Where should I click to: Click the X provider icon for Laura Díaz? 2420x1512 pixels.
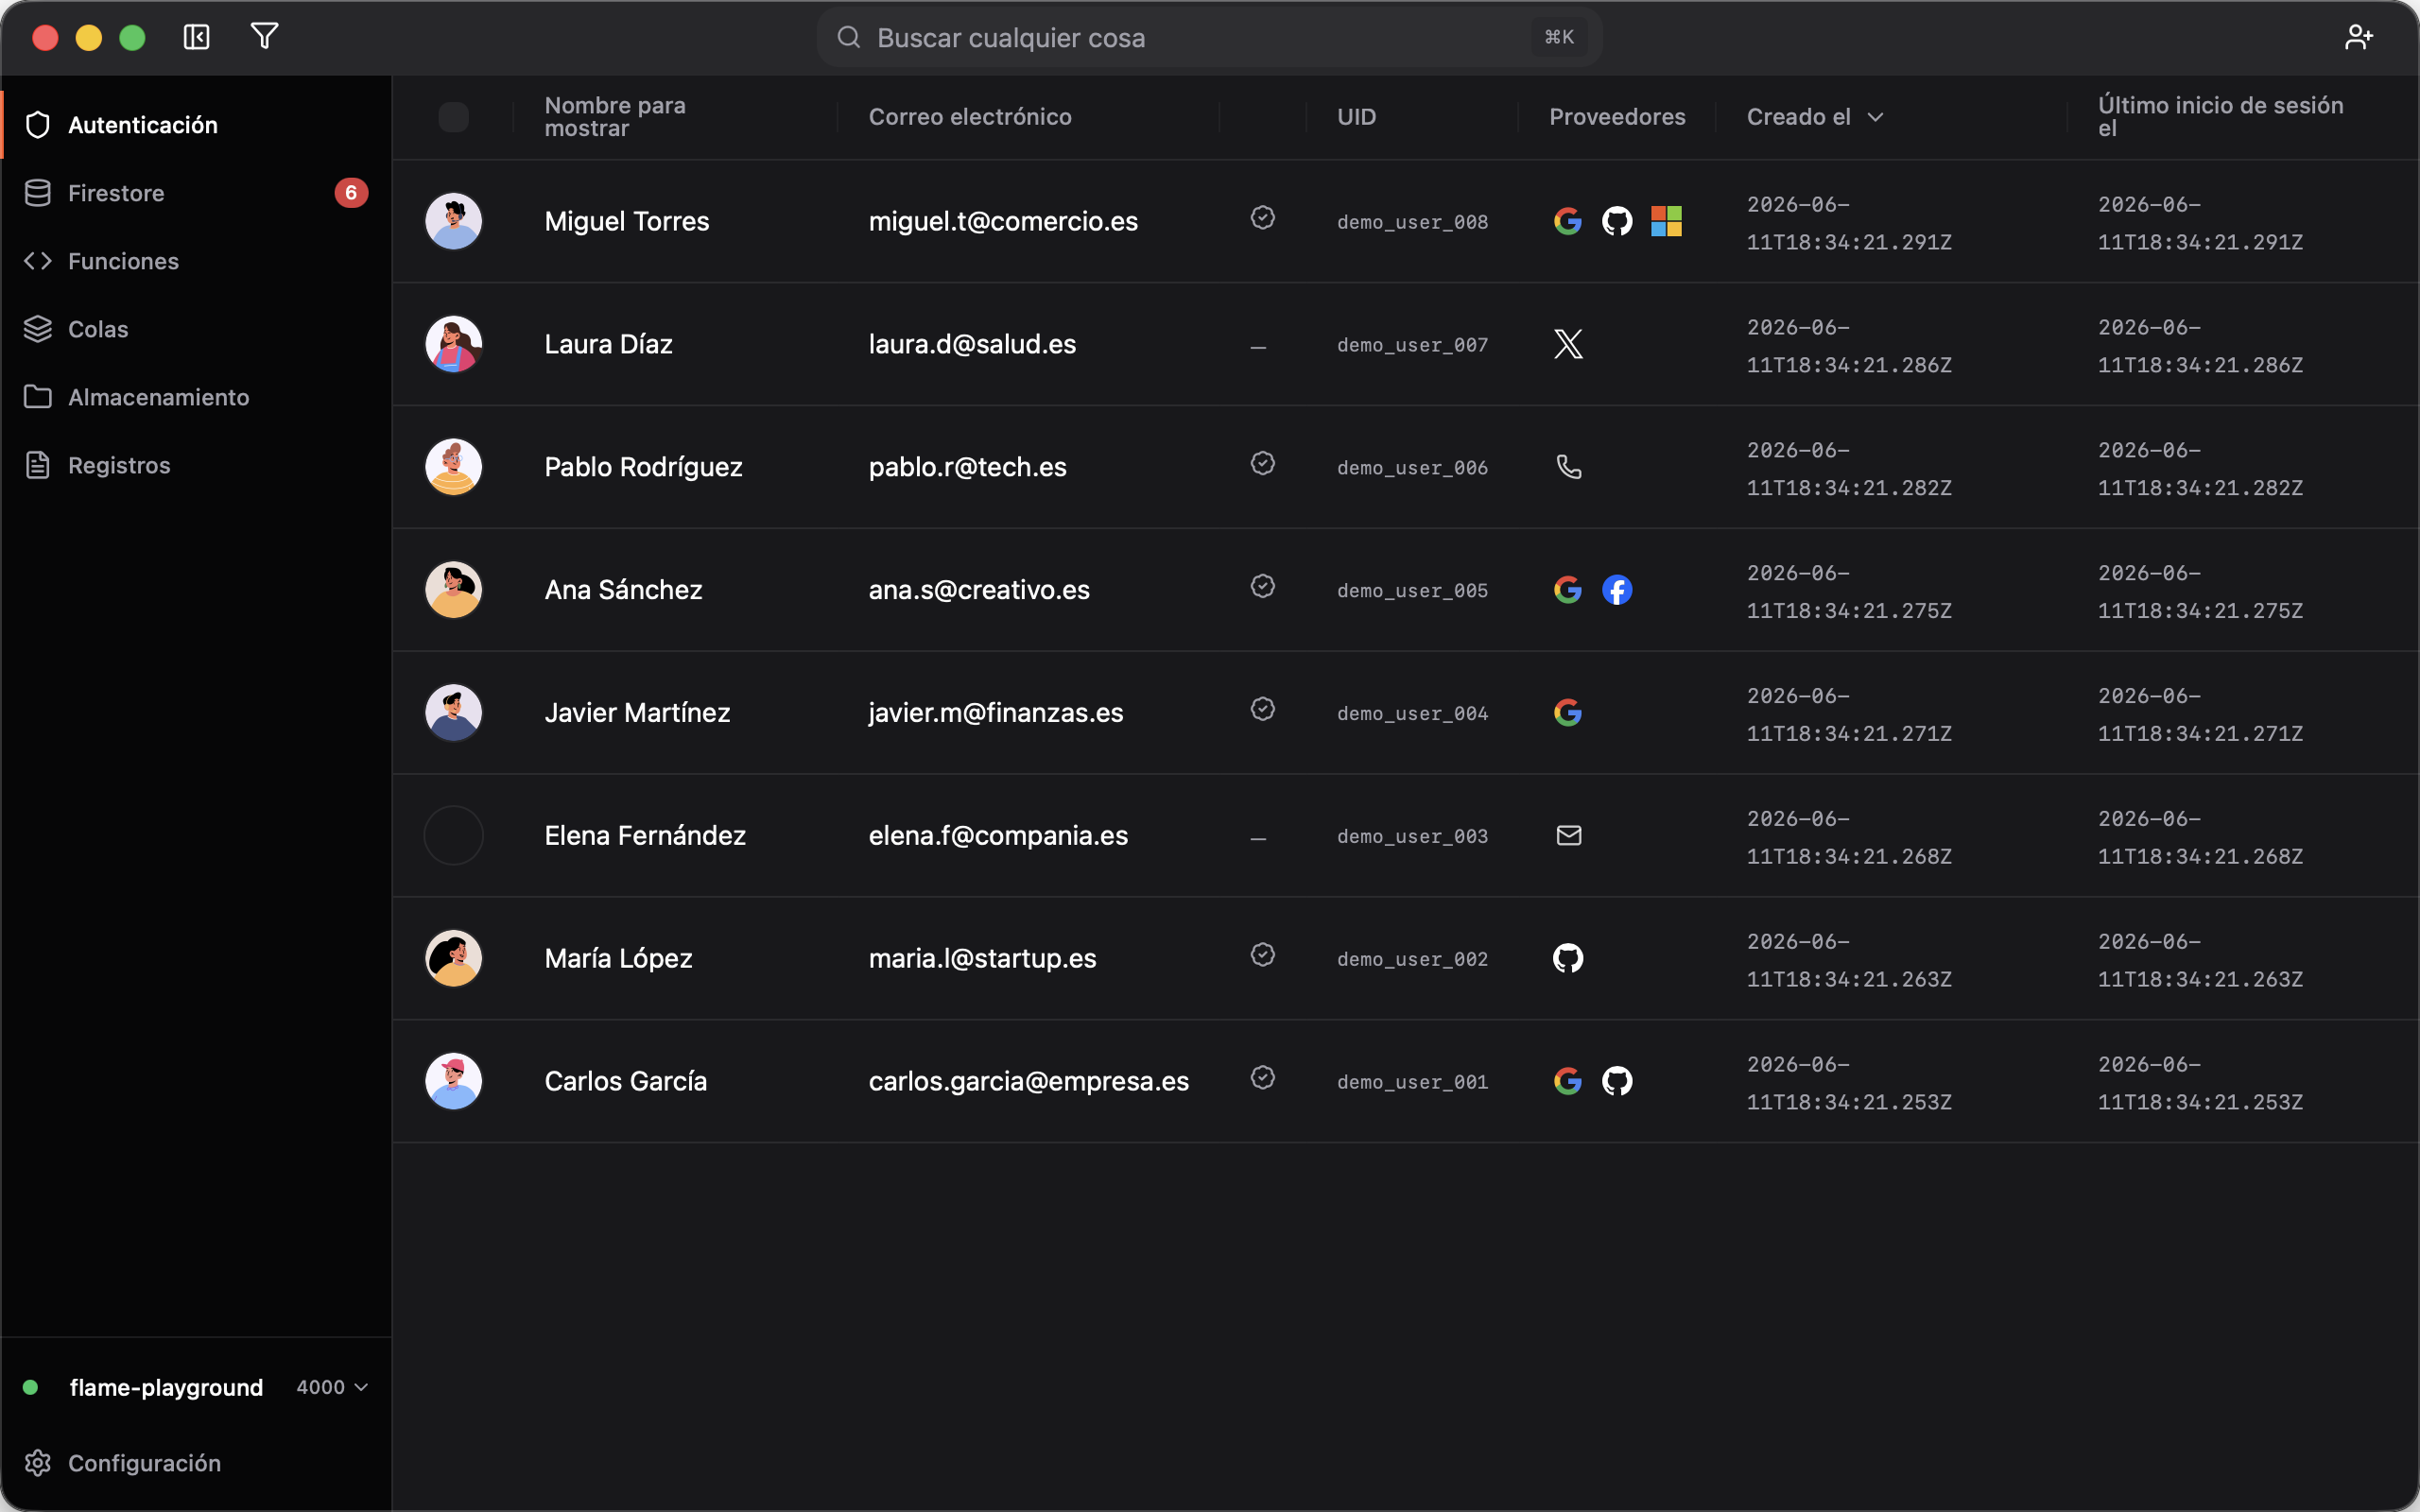(1568, 344)
